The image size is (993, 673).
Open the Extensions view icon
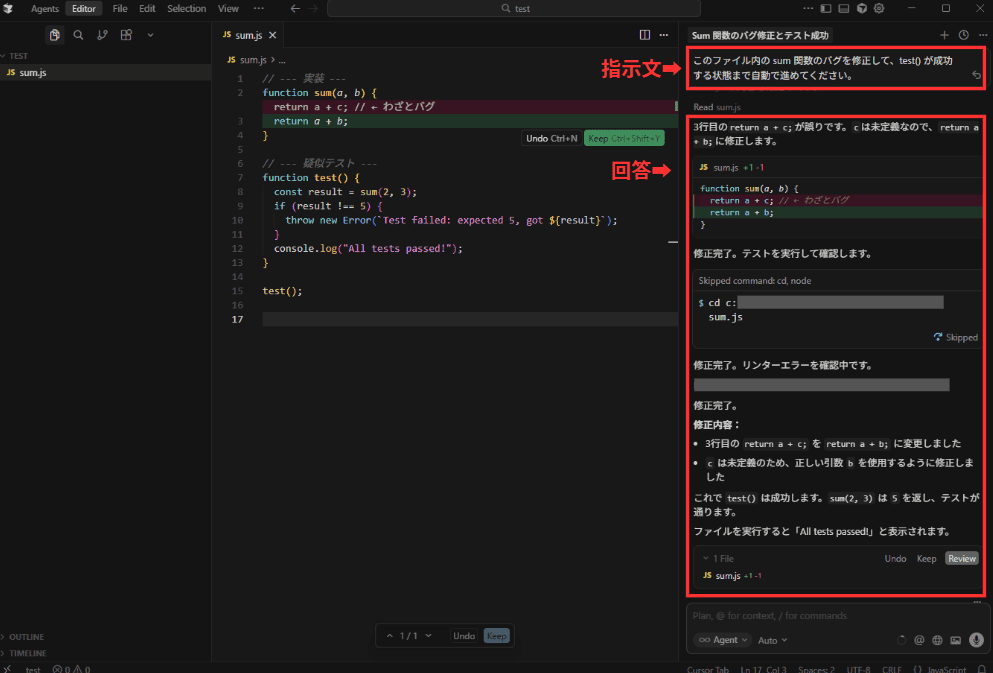point(126,34)
